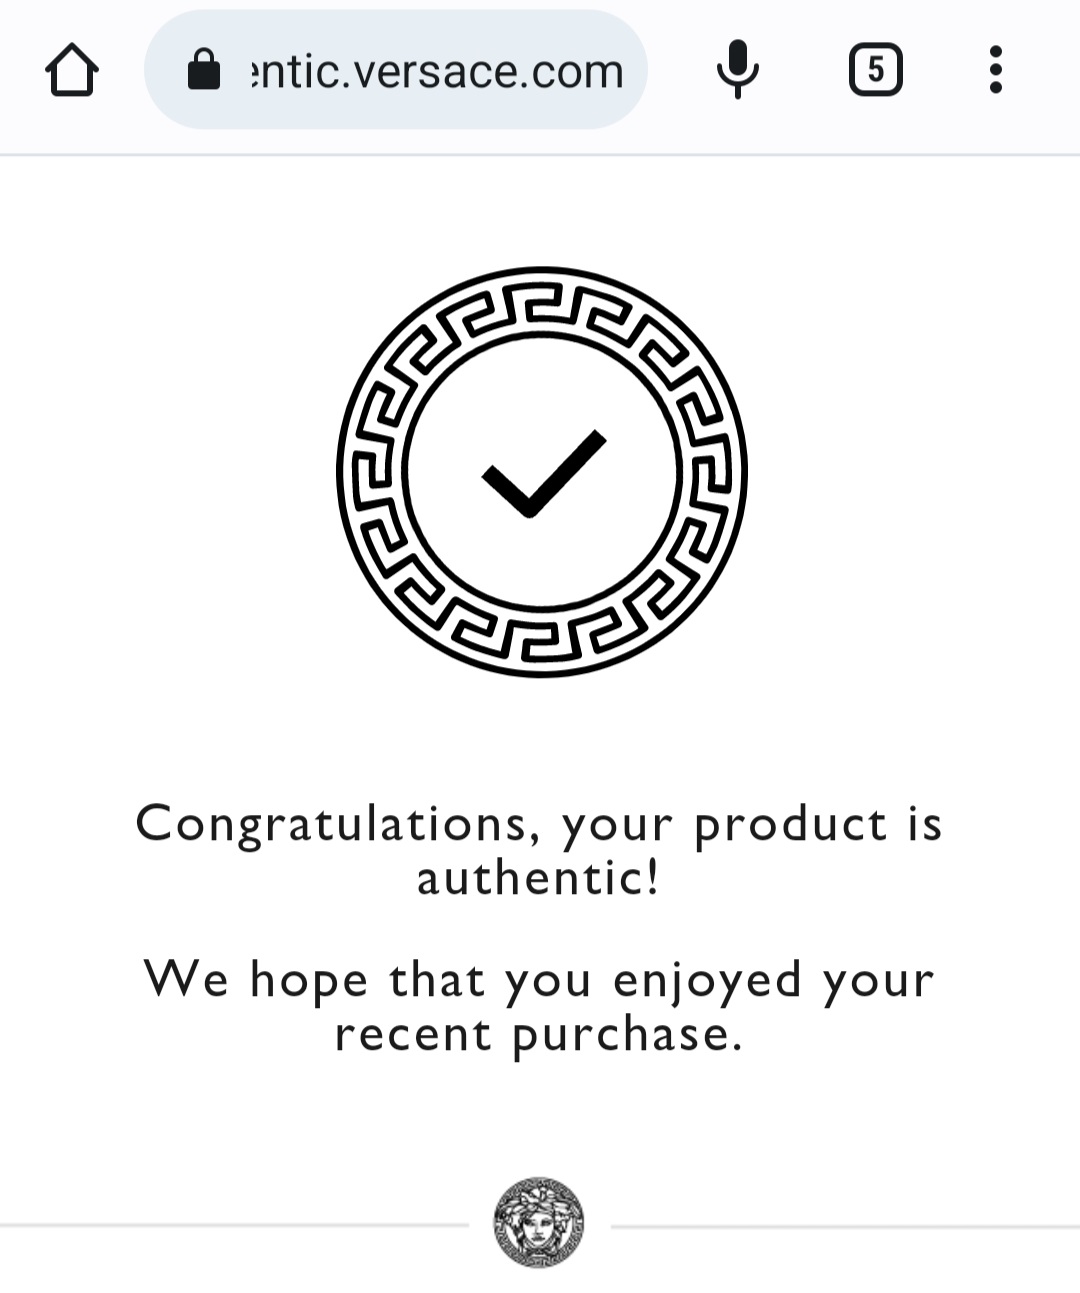Click the divider line right of Medusa logo
Screen dimensions: 1080x1293
click(845, 1226)
